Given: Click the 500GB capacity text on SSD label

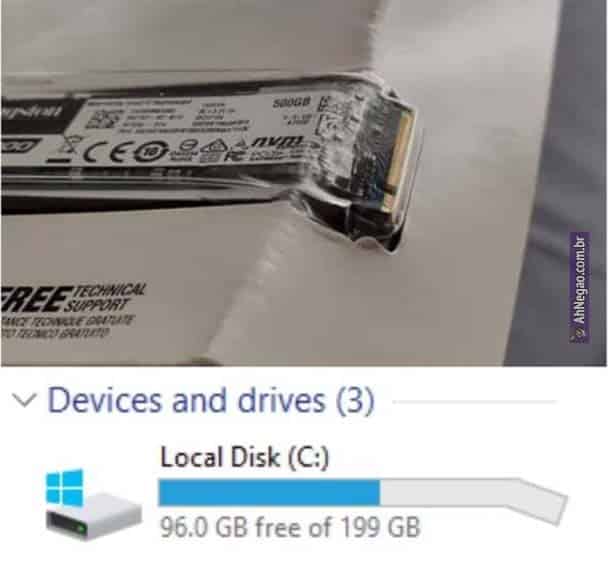Looking at the screenshot, I should [291, 104].
